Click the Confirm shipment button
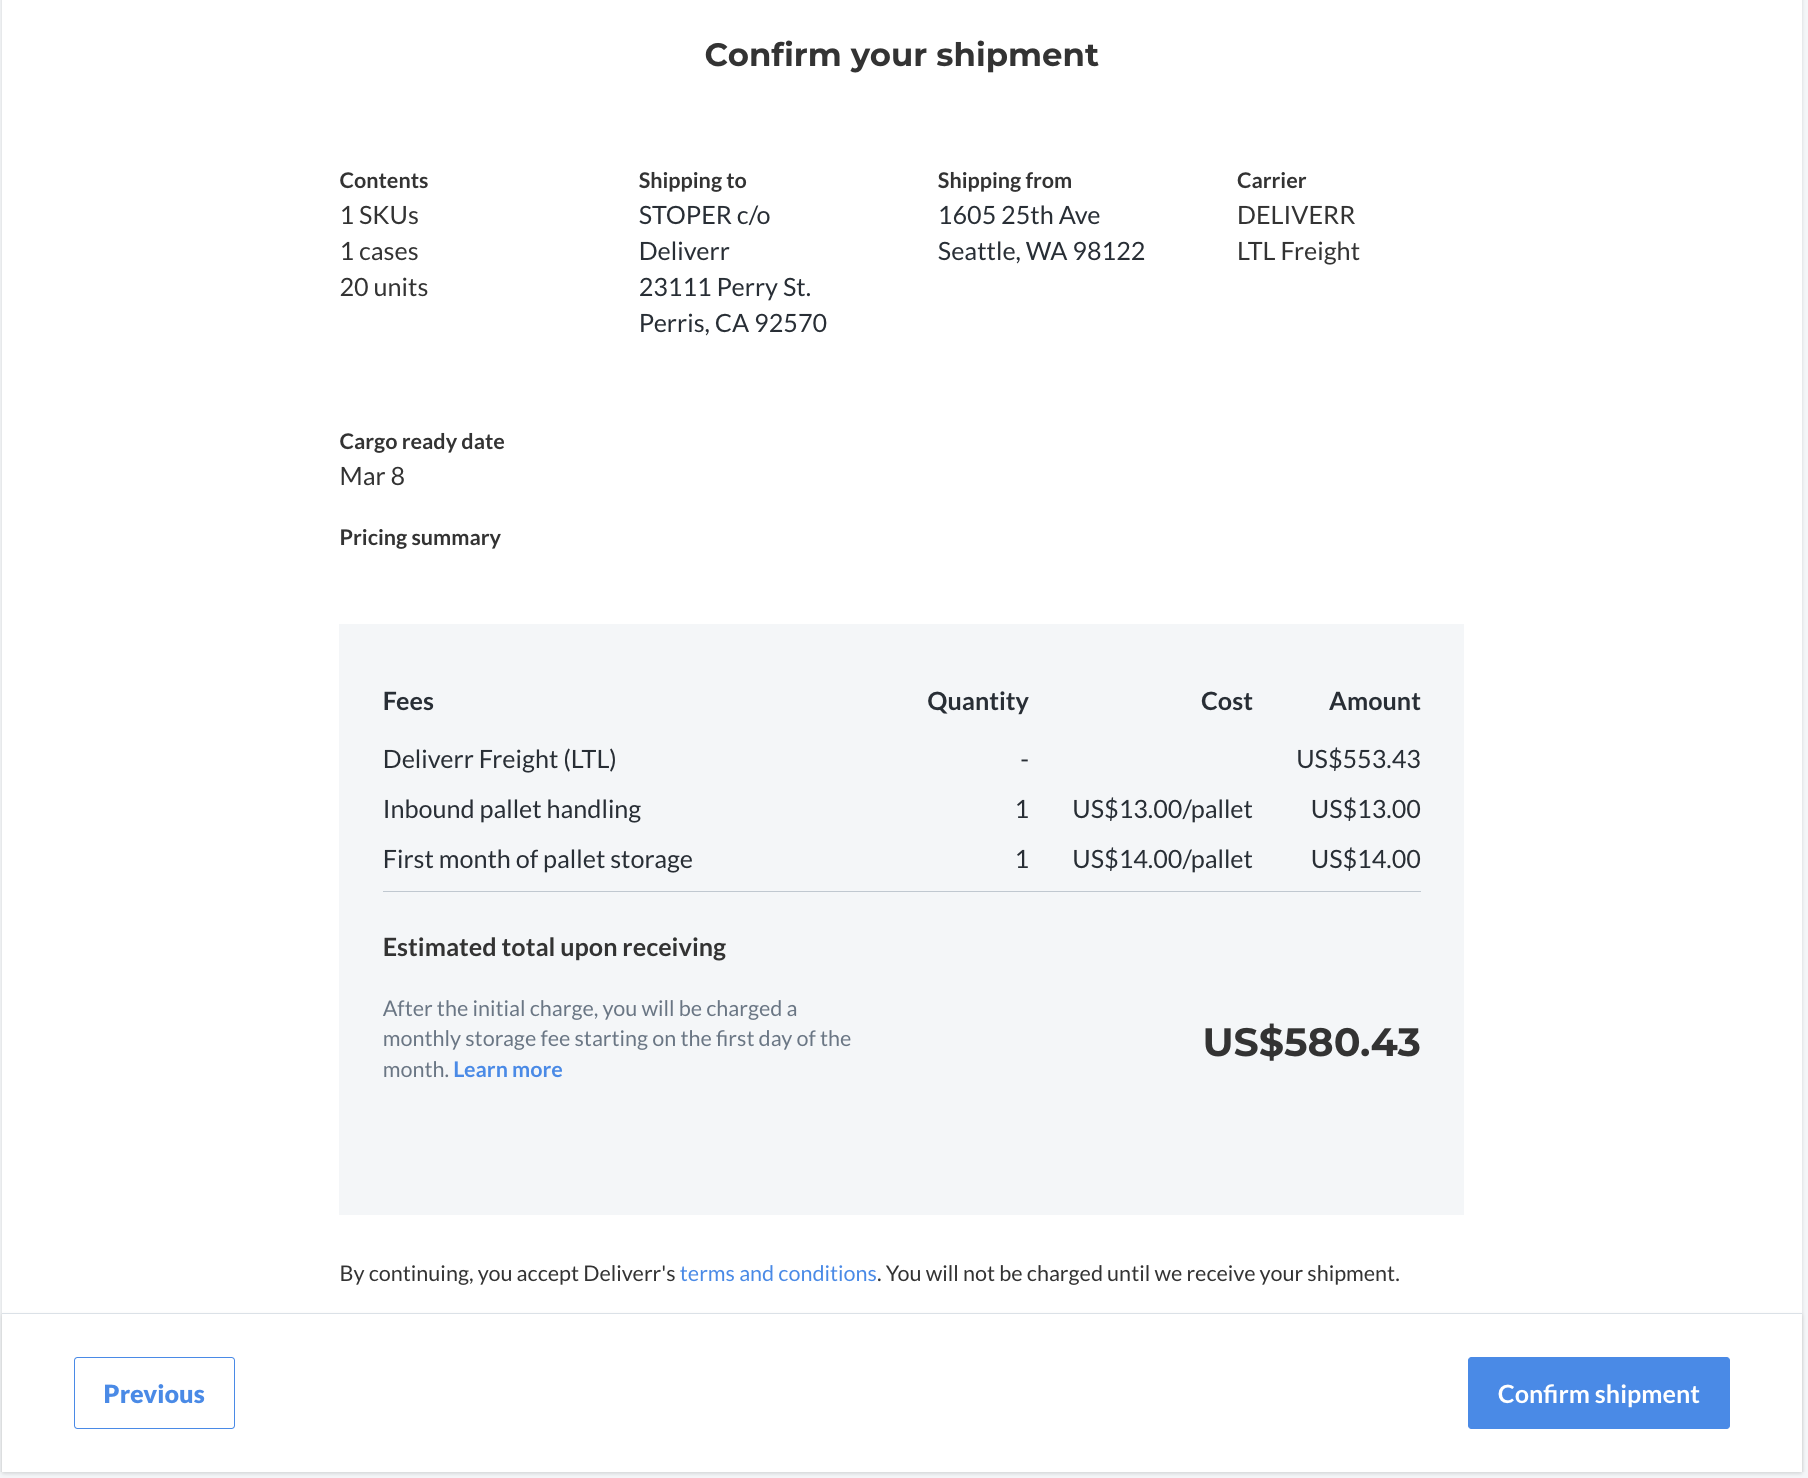This screenshot has height=1478, width=1808. click(x=1598, y=1393)
